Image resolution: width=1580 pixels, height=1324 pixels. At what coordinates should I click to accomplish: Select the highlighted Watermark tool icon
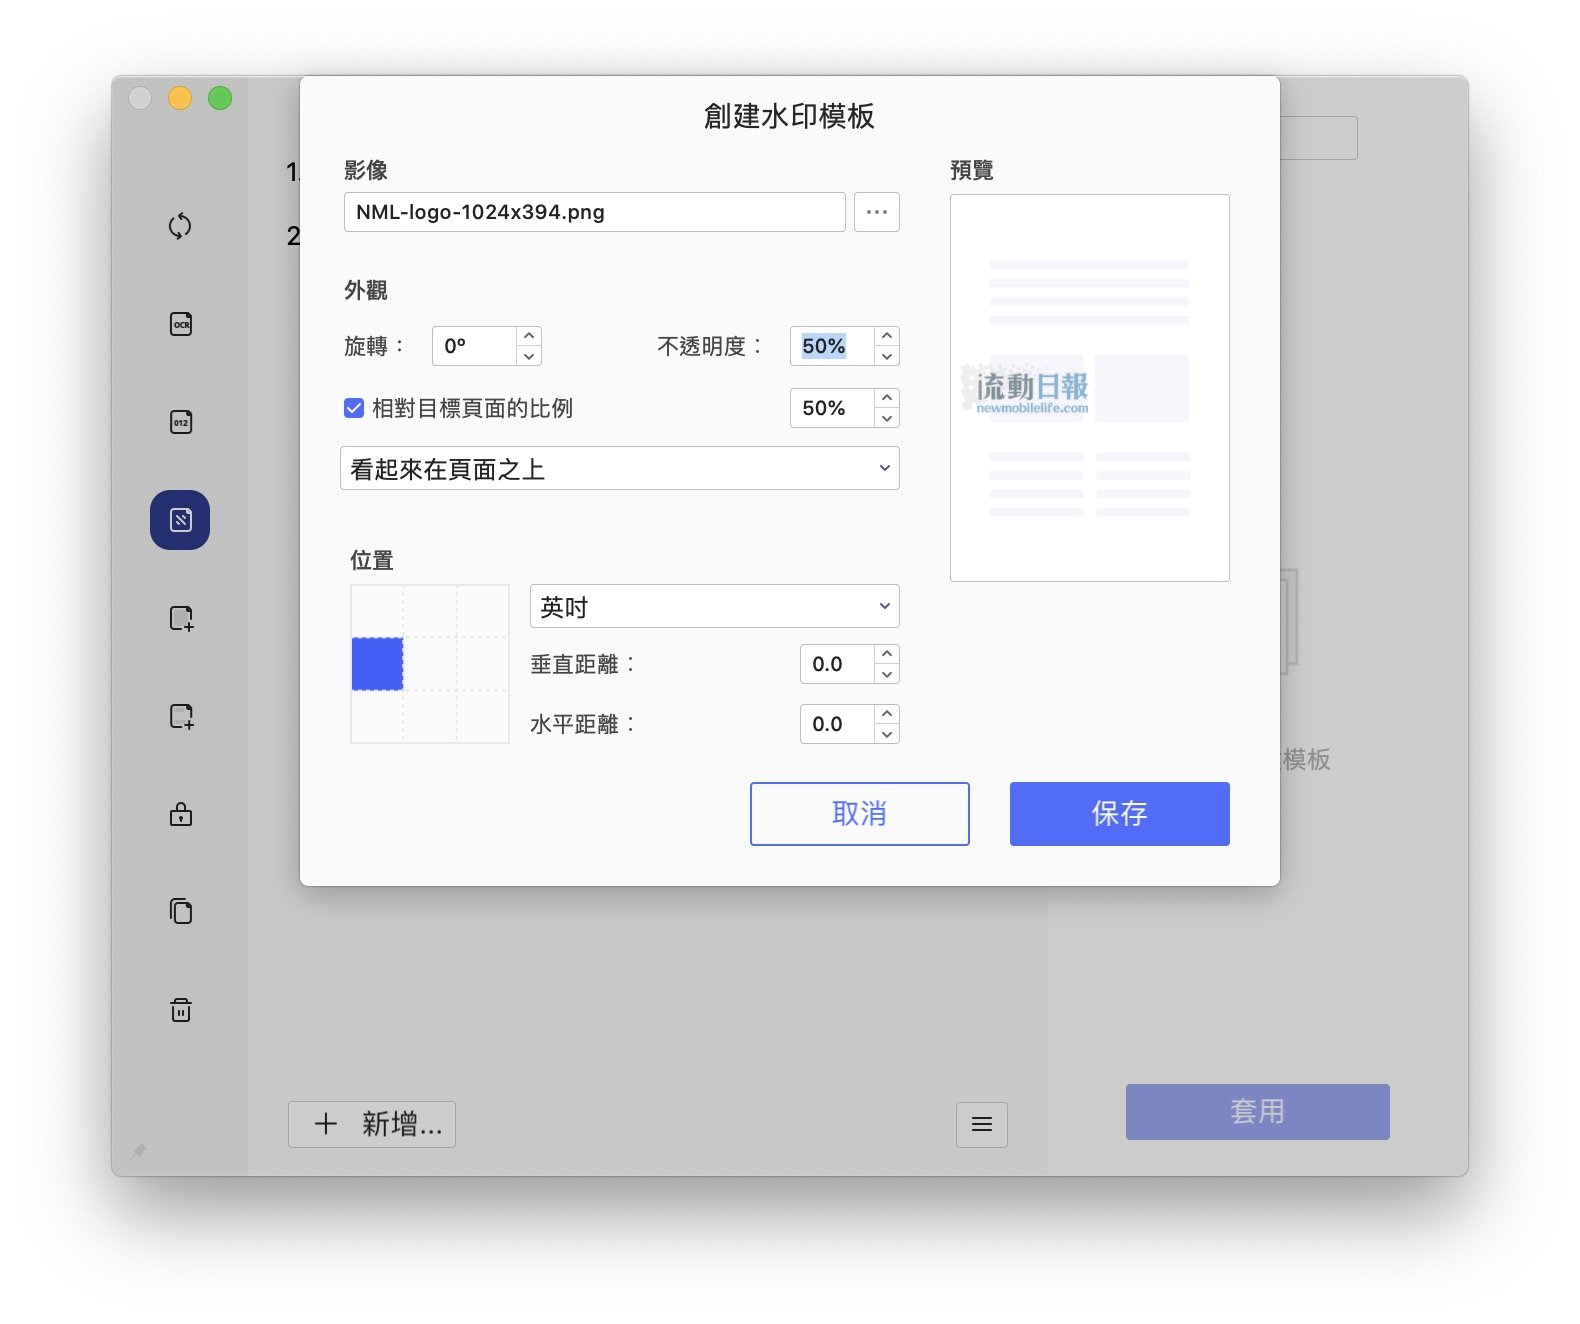[x=180, y=520]
